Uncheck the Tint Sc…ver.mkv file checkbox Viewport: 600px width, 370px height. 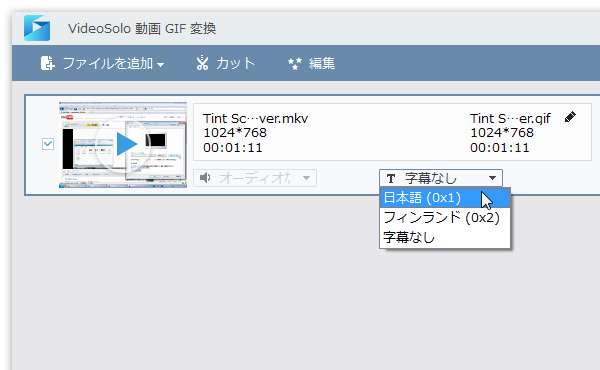48,144
